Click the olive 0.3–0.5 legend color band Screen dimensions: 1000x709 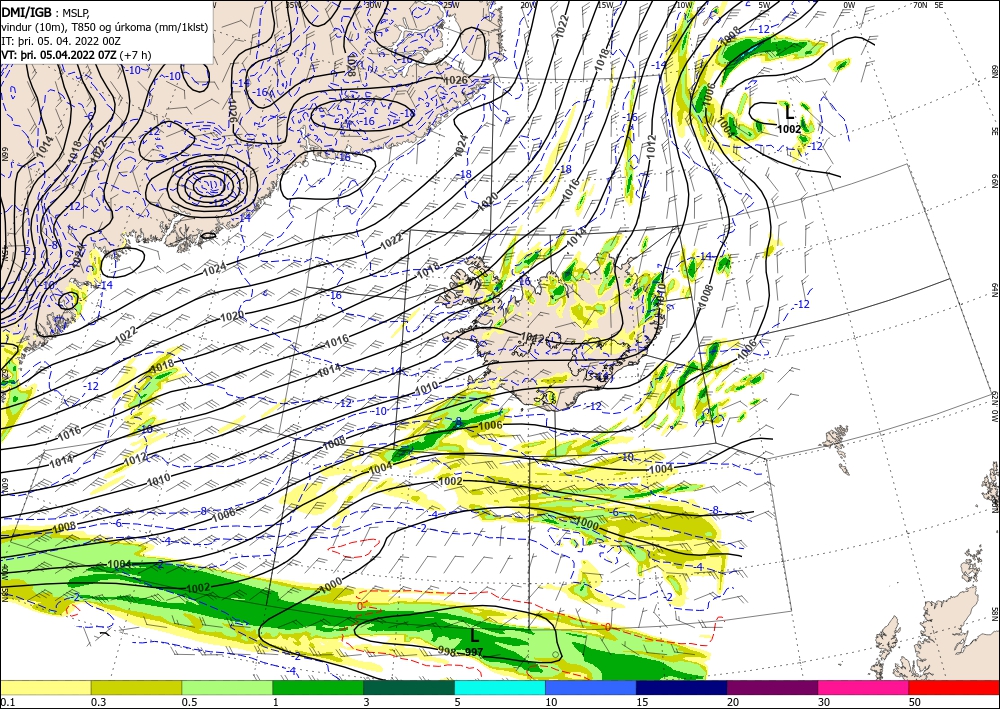coord(136,687)
